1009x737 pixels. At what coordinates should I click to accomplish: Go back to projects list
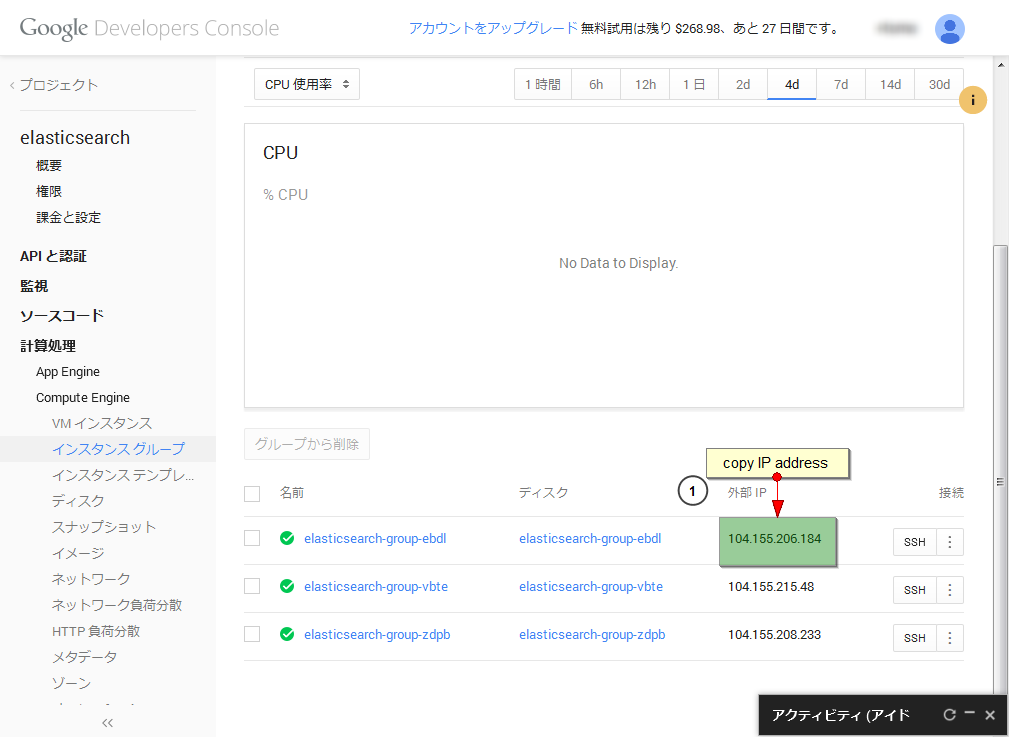point(54,85)
